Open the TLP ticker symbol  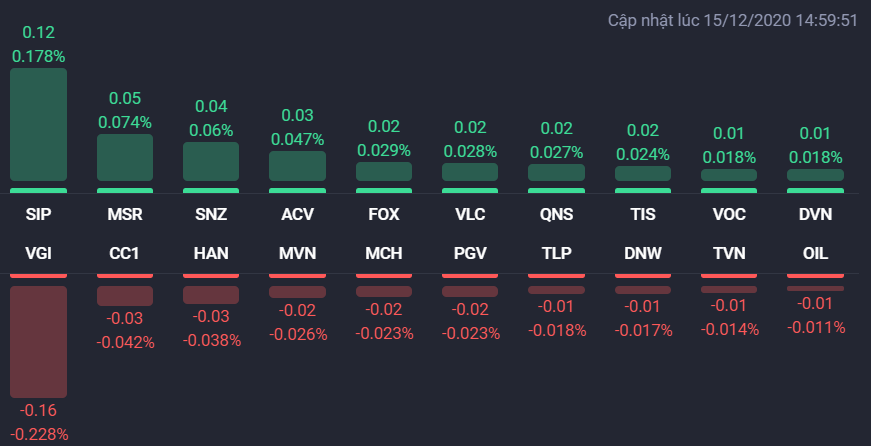[556, 253]
